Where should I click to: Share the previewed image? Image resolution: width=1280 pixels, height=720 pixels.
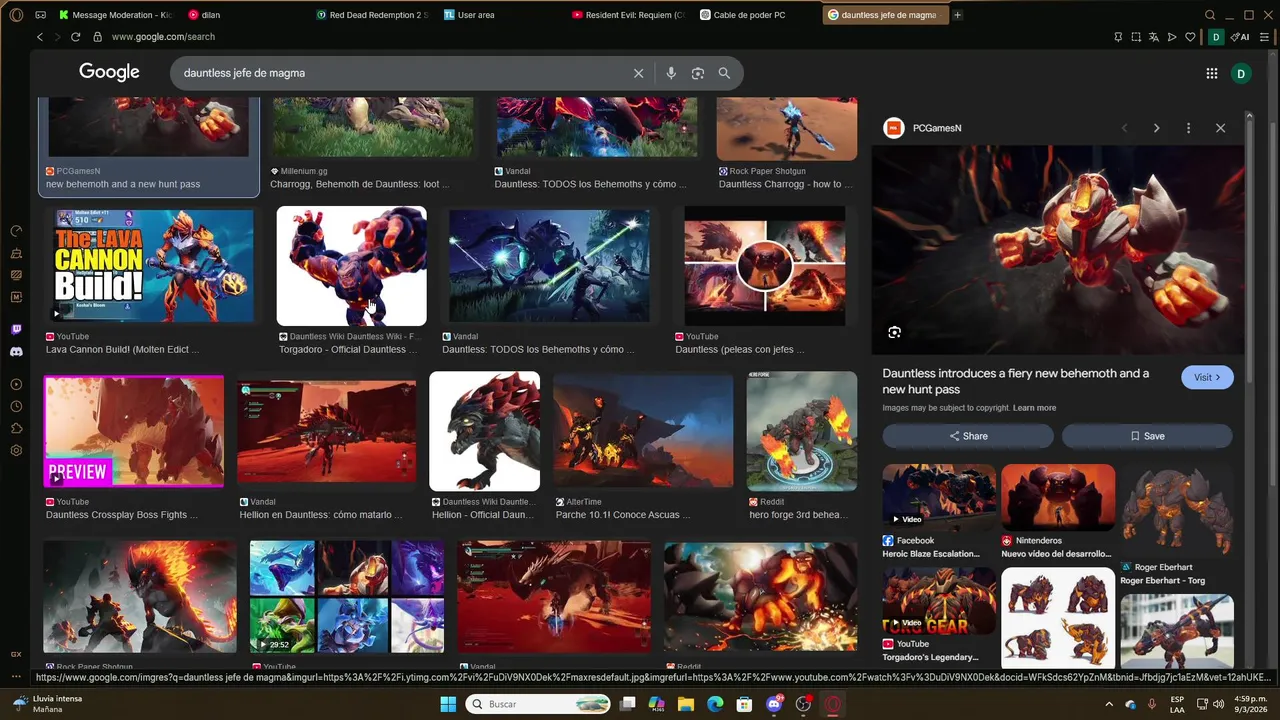click(968, 436)
